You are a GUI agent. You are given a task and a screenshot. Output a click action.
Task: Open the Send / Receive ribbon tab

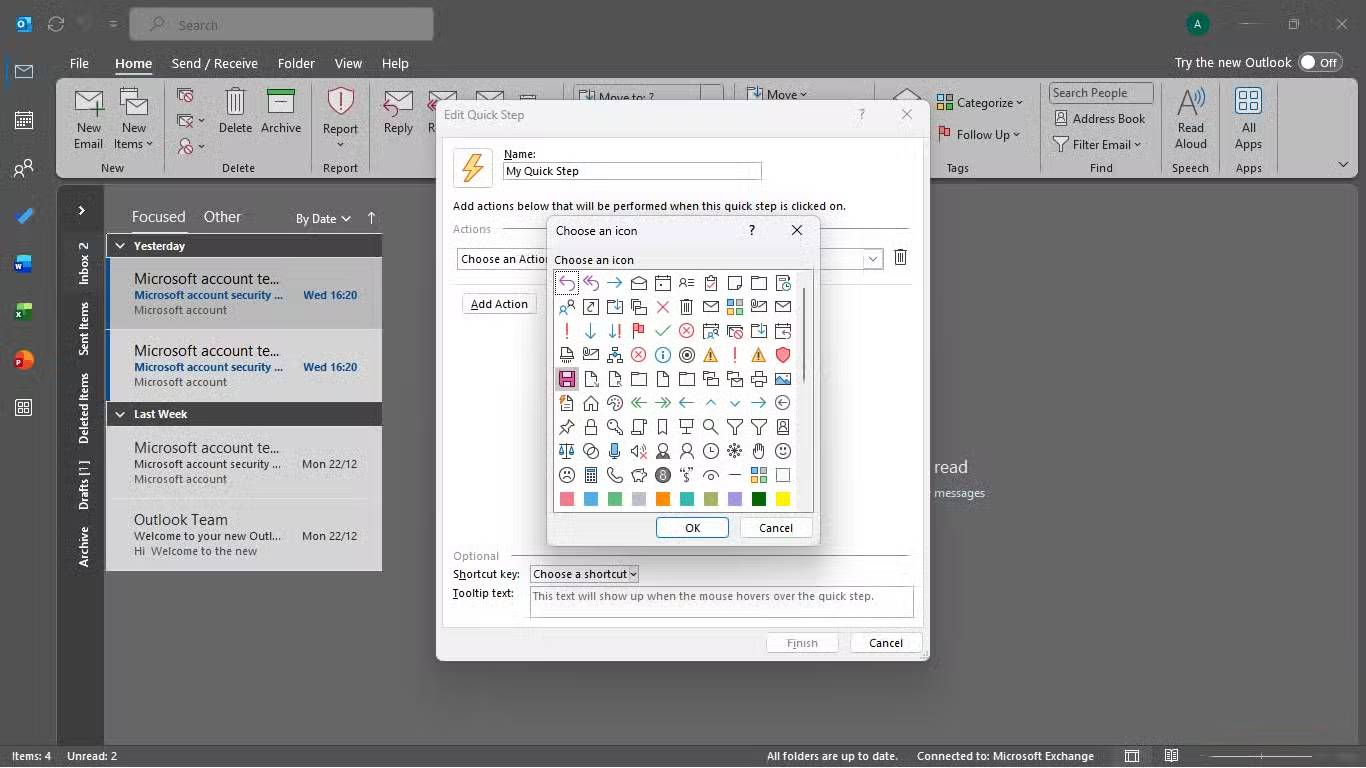[x=214, y=63]
